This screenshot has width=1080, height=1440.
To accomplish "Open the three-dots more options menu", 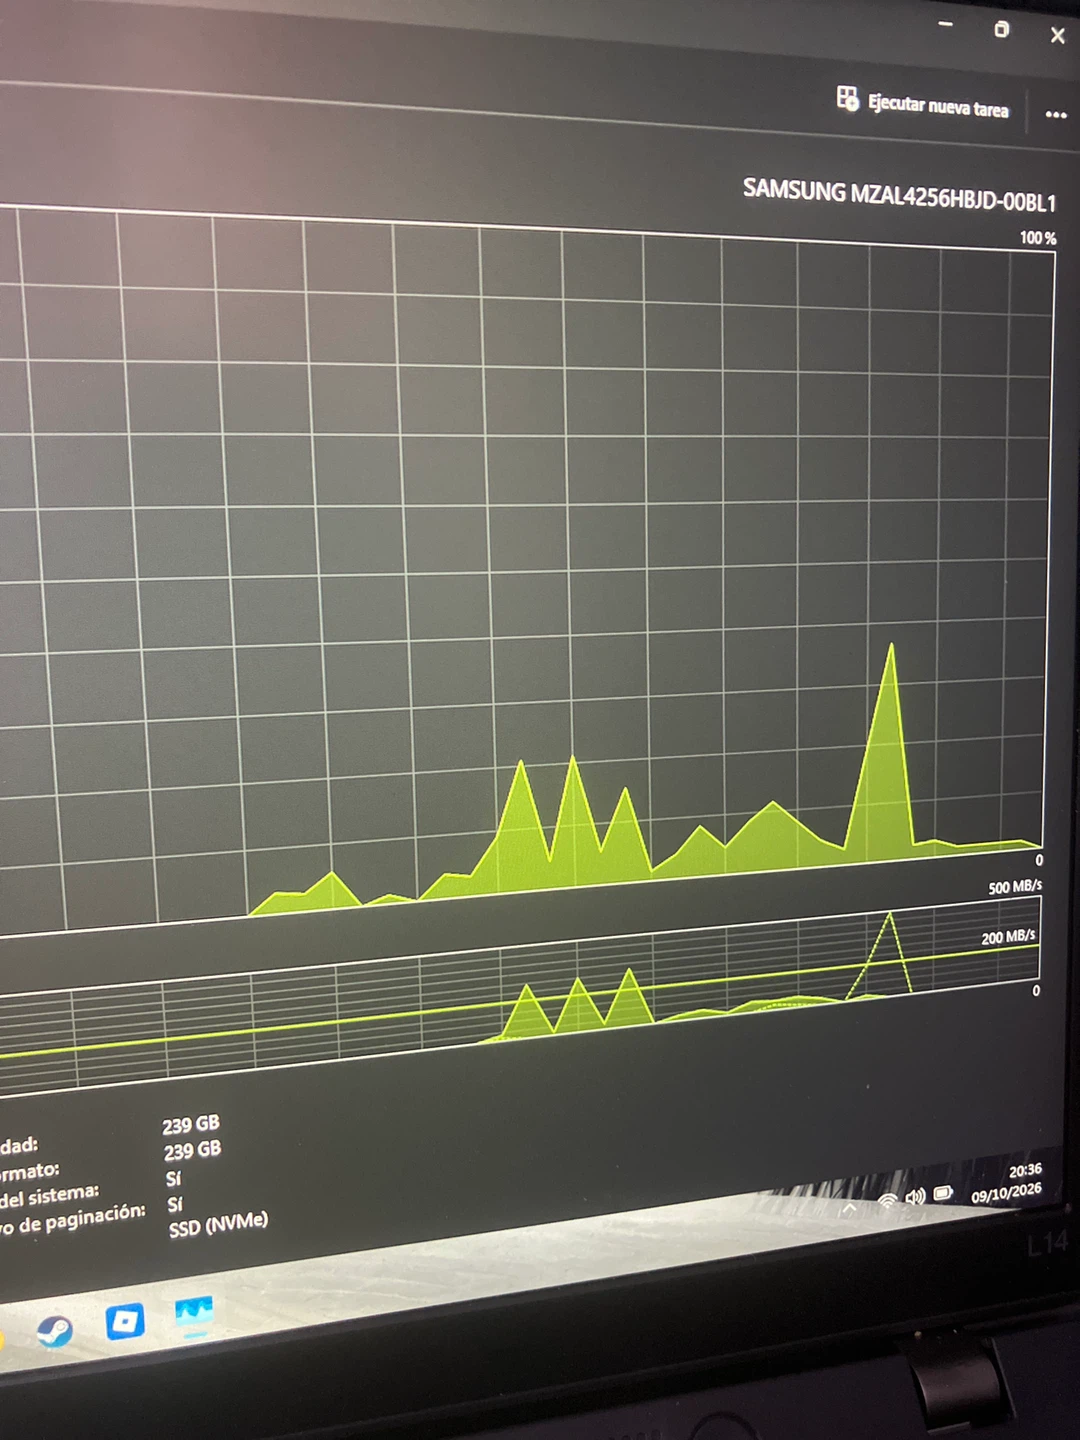I will [1056, 114].
